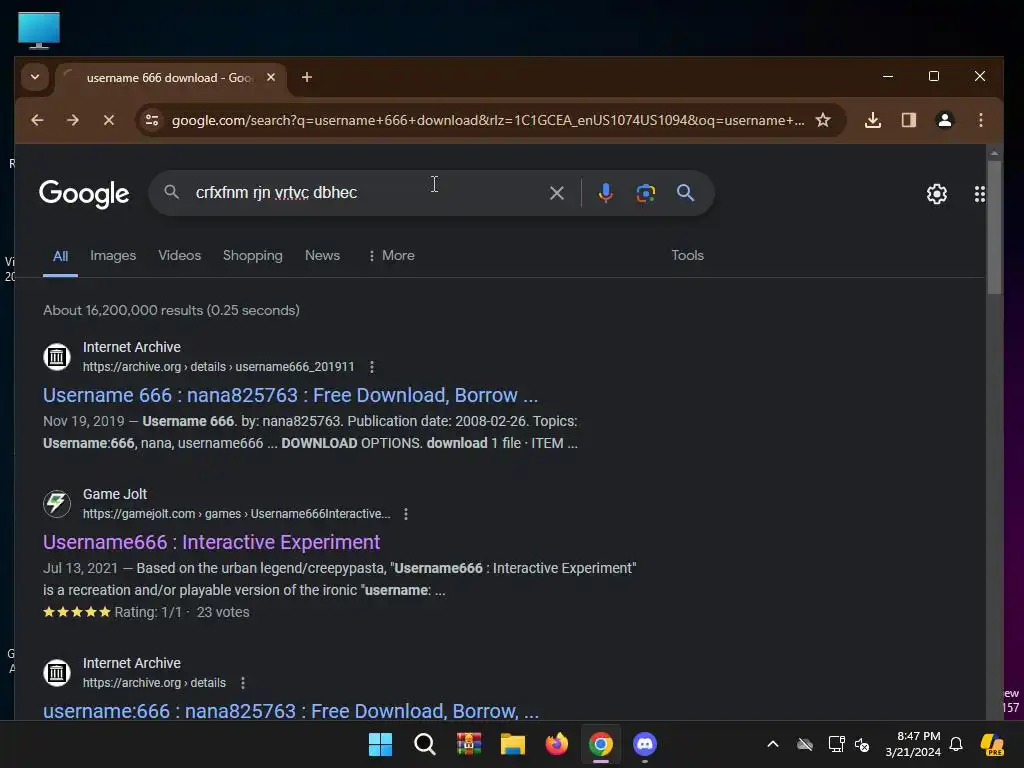
Task: Open Chrome downloads icon
Action: [873, 120]
